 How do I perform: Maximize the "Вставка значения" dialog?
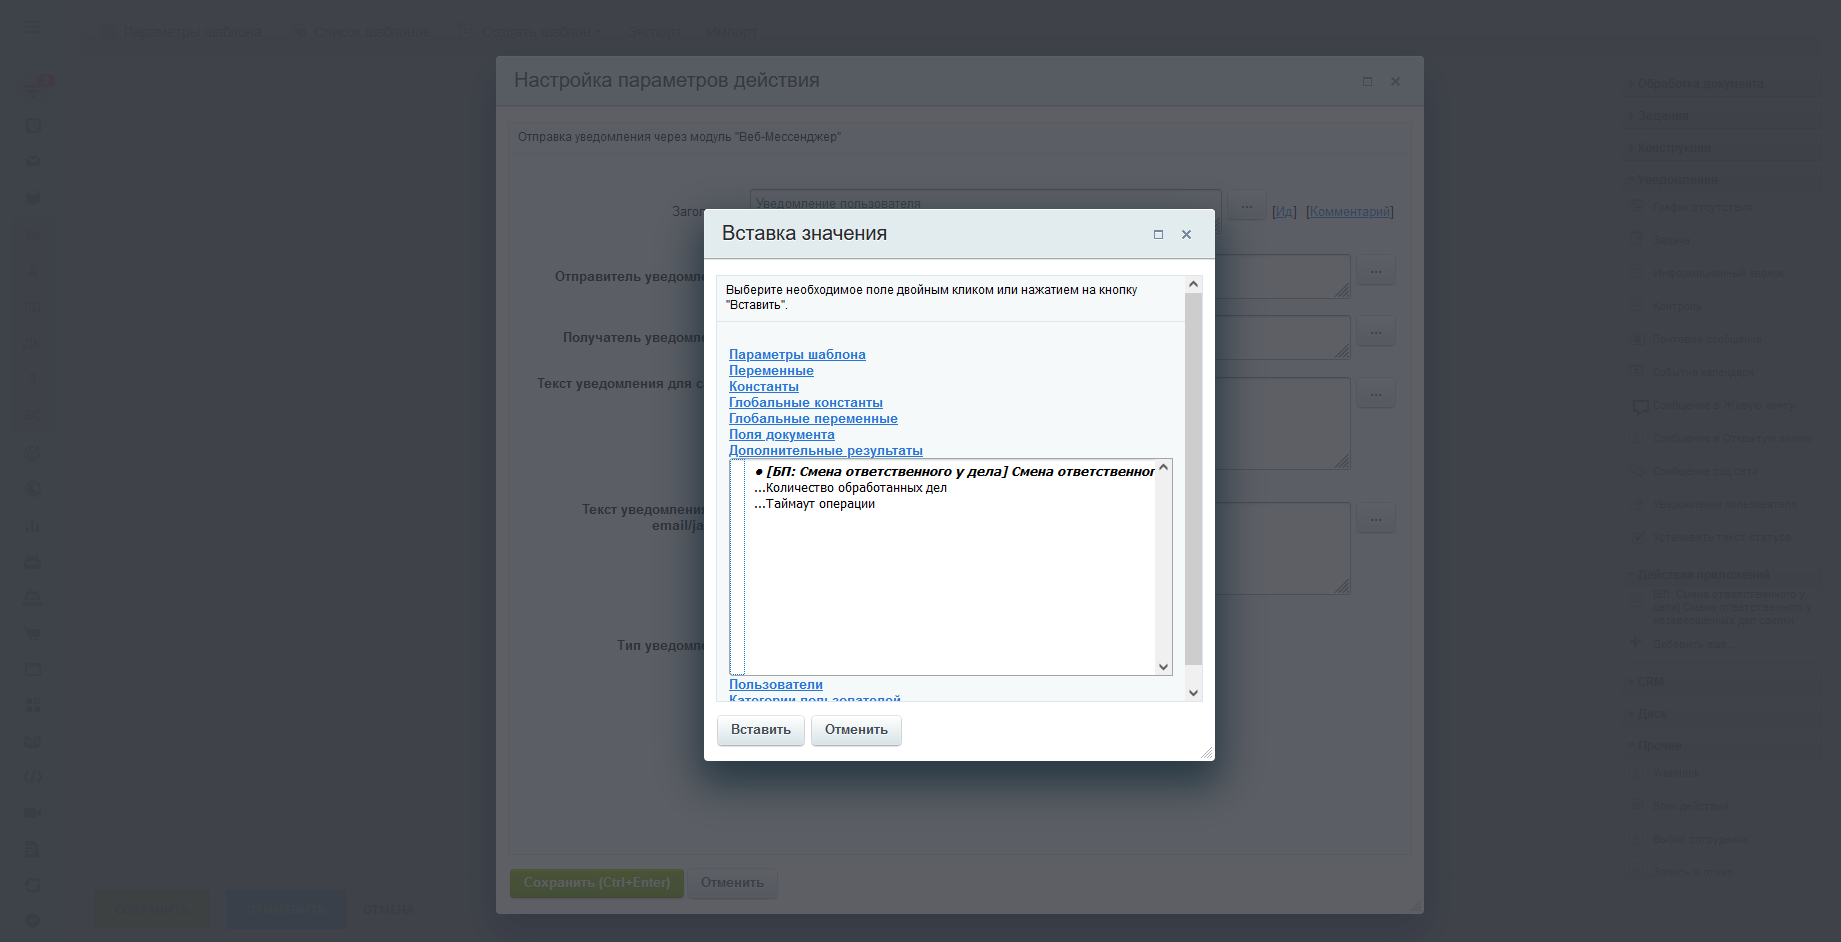click(x=1158, y=235)
